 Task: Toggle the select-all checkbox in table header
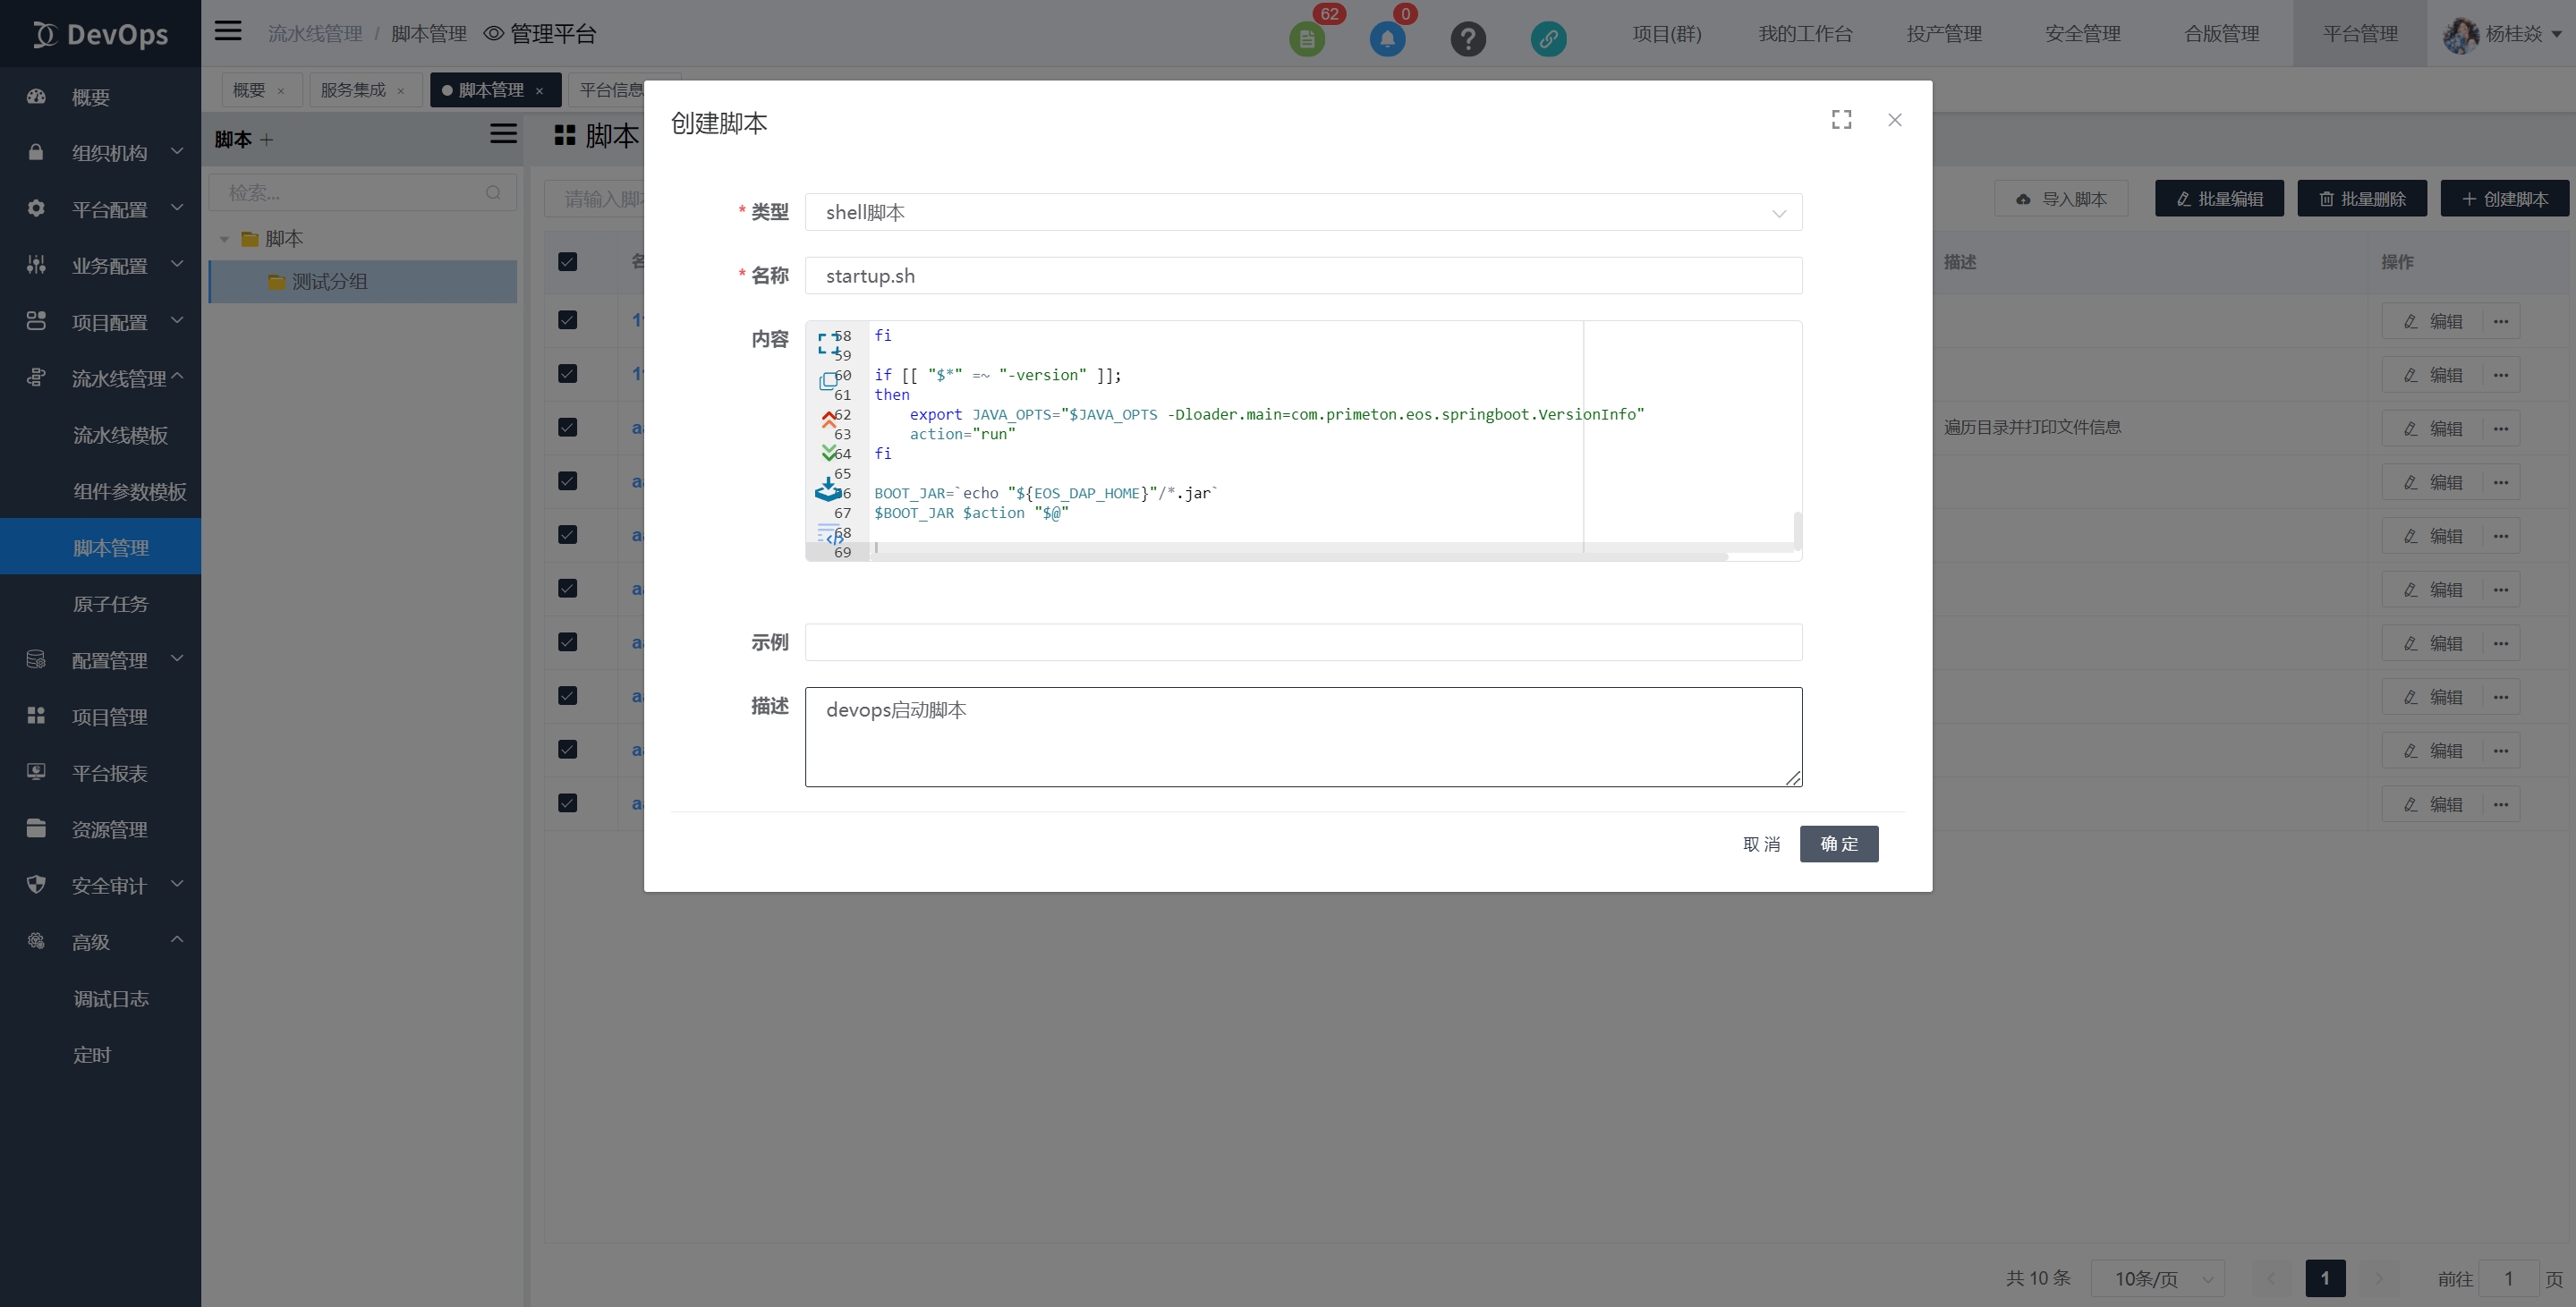(x=567, y=262)
